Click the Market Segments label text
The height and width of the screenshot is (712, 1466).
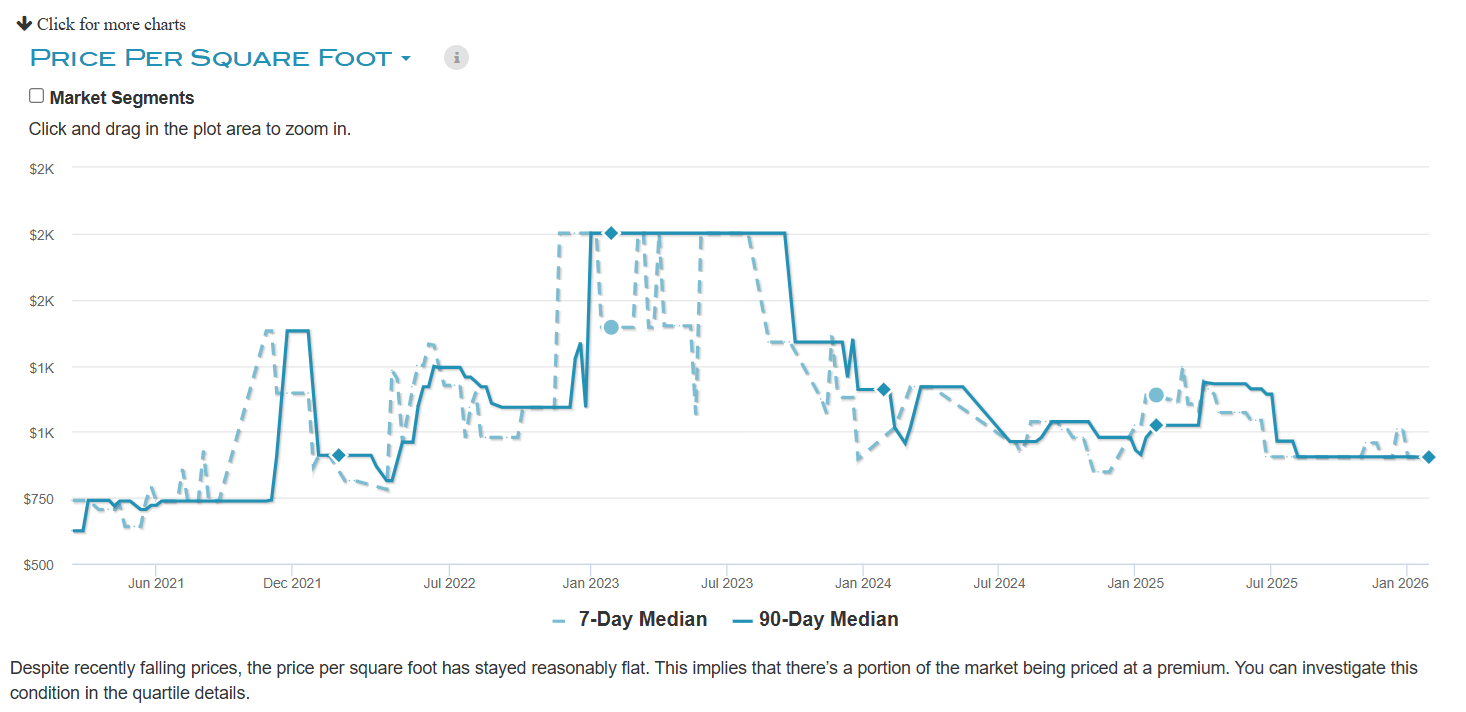click(x=121, y=98)
